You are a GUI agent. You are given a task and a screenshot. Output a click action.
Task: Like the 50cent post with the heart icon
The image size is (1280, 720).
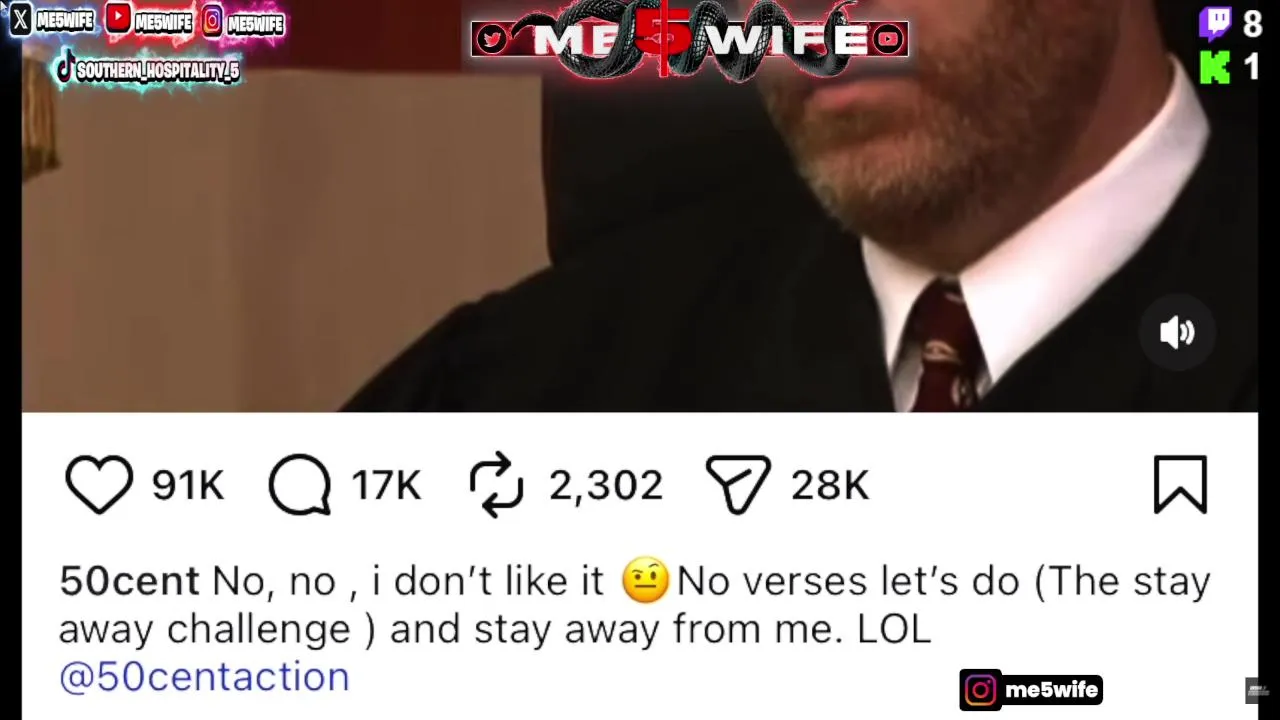(99, 485)
